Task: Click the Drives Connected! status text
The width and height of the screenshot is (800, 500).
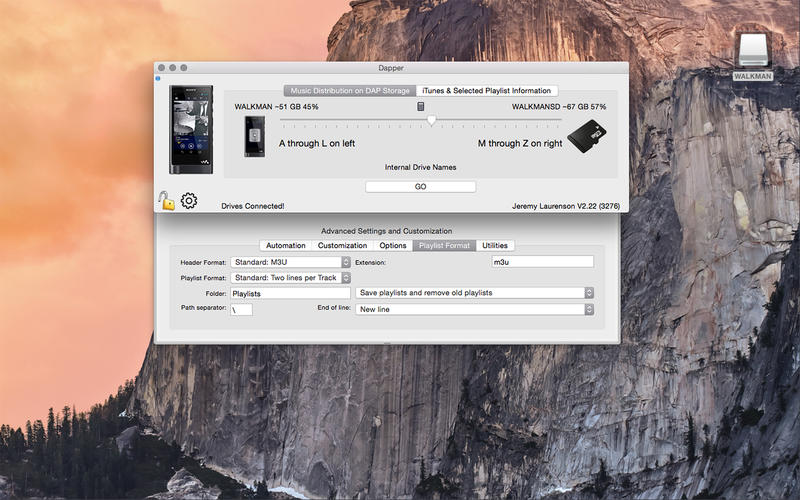Action: coord(253,206)
